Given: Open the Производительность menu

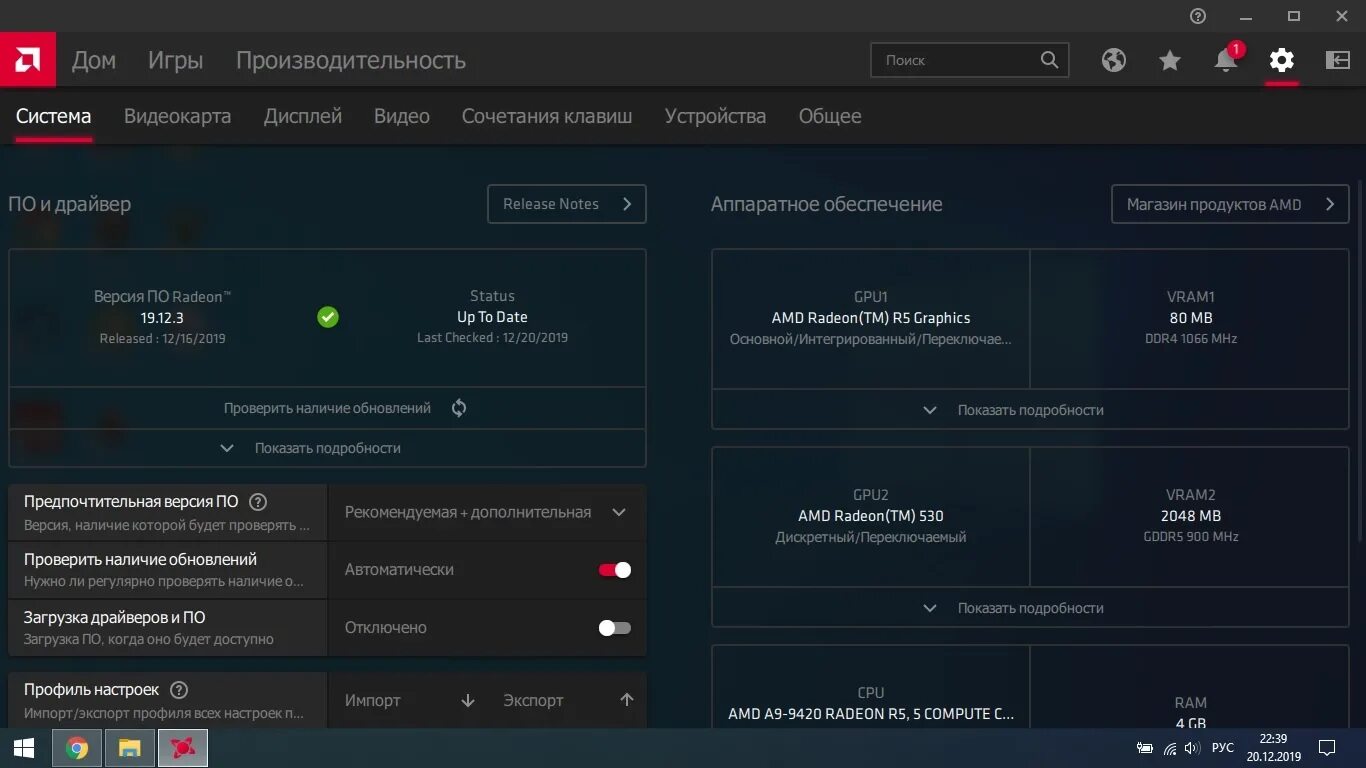Looking at the screenshot, I should pos(351,60).
